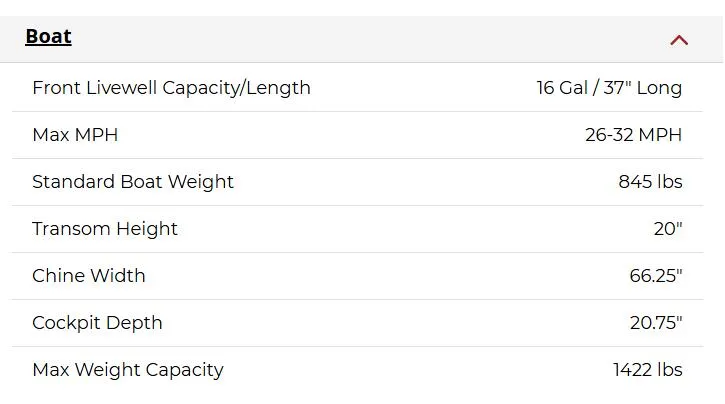Select the 26-32 MPH value

tap(633, 135)
